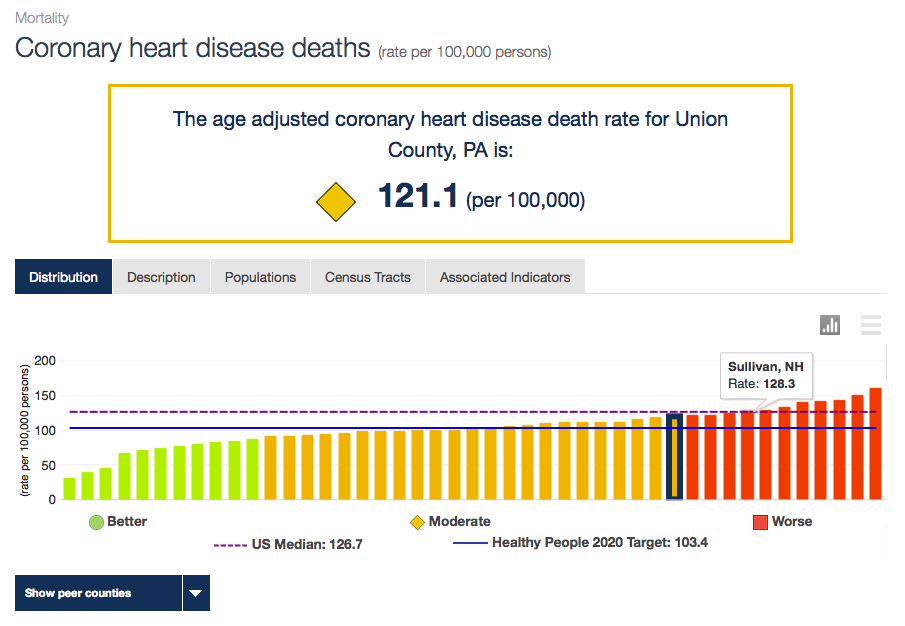Open the Mortality breadcrumb link
This screenshot has width=905, height=626.
pyautogui.click(x=41, y=17)
